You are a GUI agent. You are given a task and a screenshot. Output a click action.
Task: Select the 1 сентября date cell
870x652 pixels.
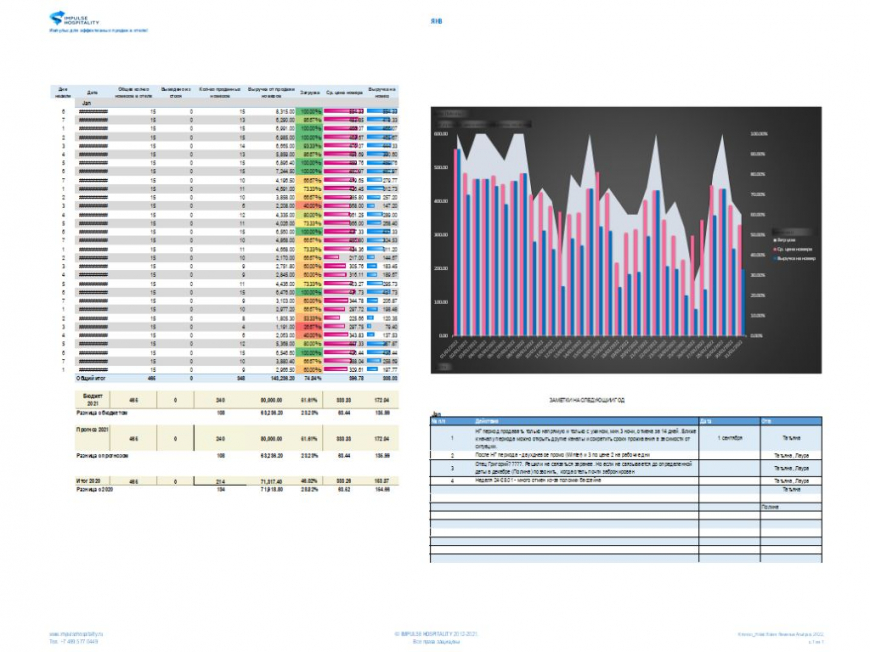[x=730, y=438]
